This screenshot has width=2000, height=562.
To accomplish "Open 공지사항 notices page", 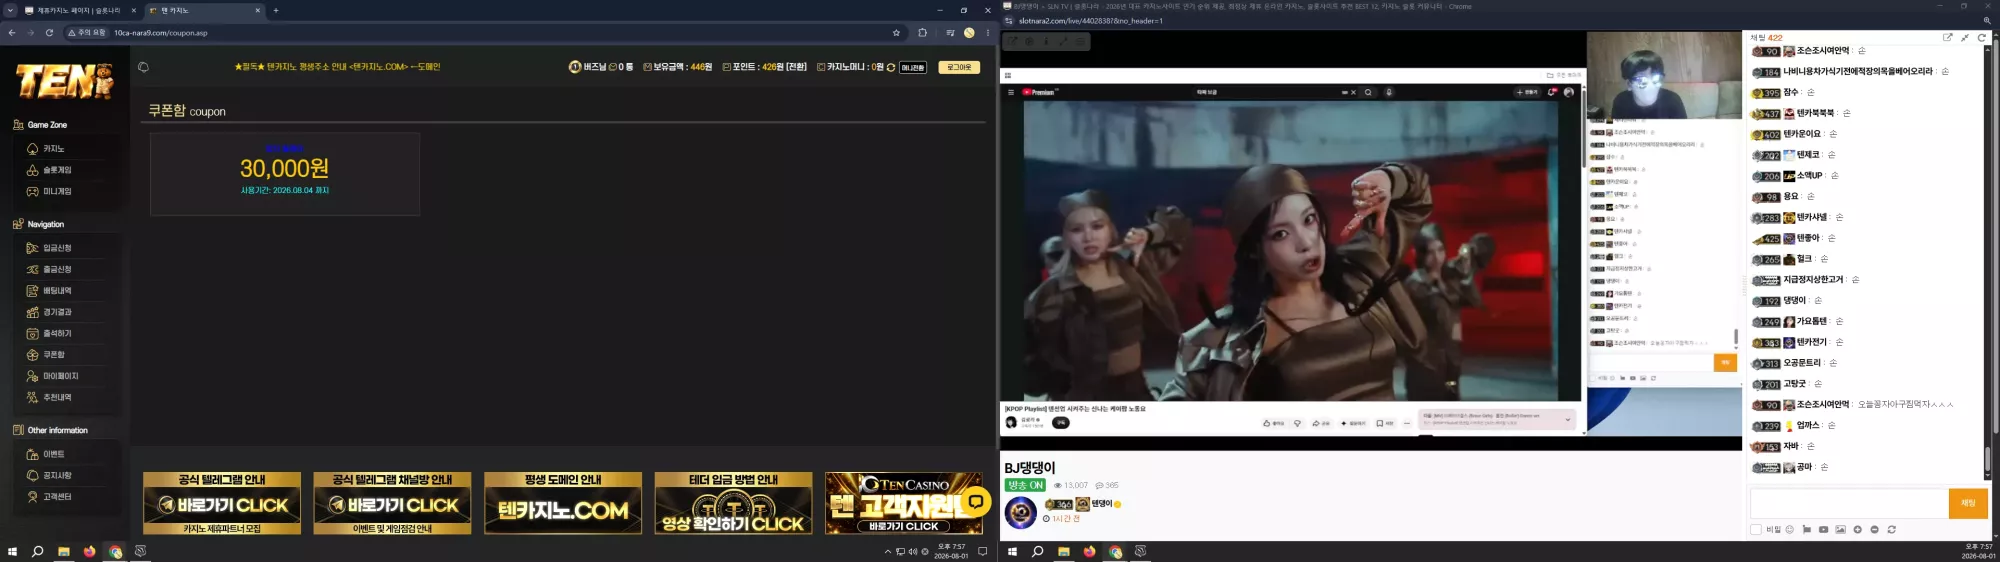I will point(57,475).
